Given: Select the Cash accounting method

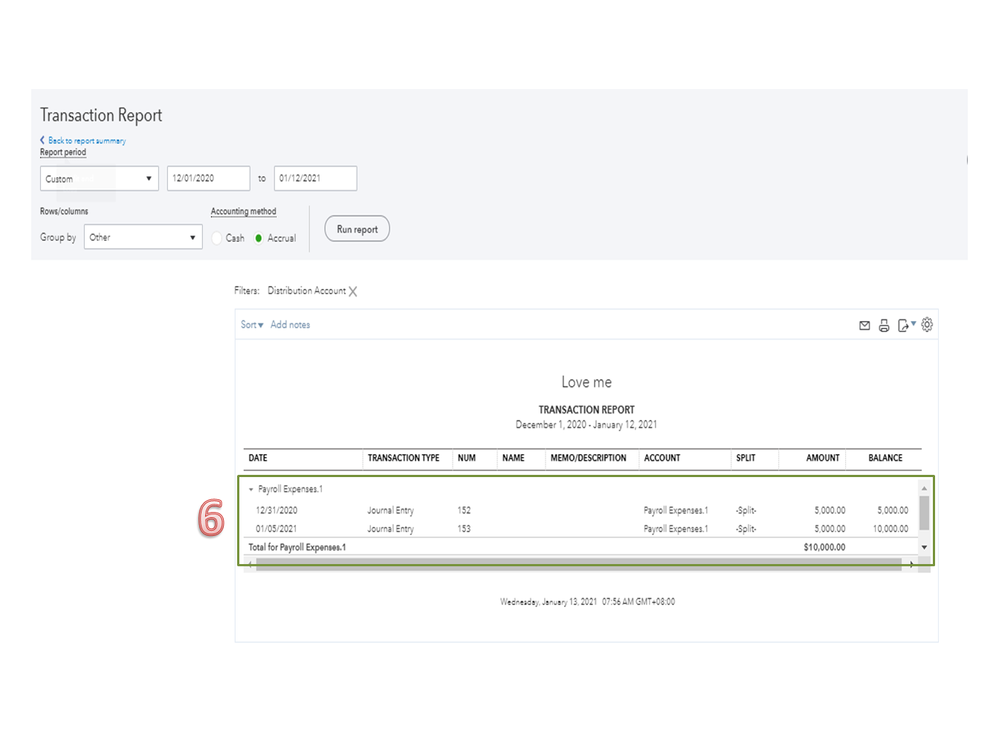Looking at the screenshot, I should tap(219, 238).
